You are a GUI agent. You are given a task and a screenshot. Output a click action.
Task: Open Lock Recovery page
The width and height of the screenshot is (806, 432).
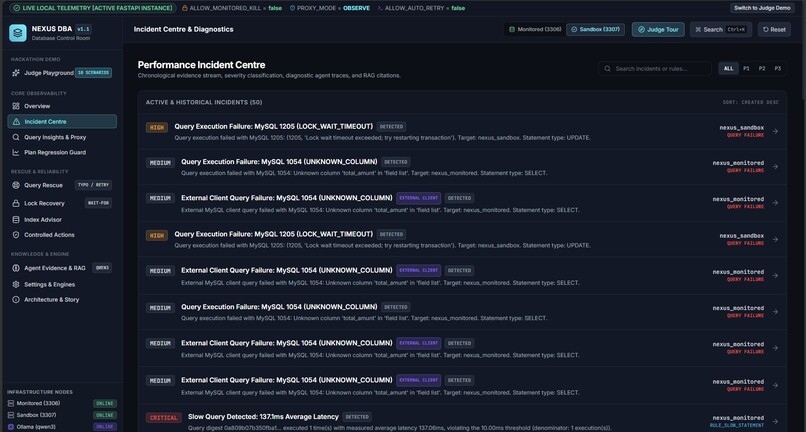pos(62,203)
